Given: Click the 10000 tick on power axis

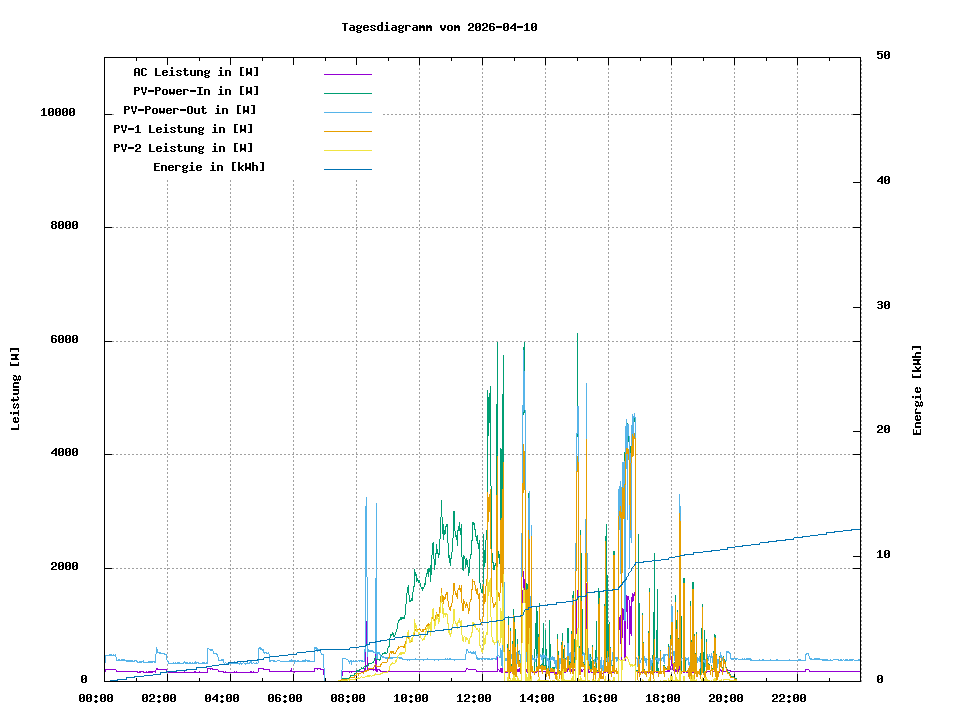Looking at the screenshot, I should 58,113.
